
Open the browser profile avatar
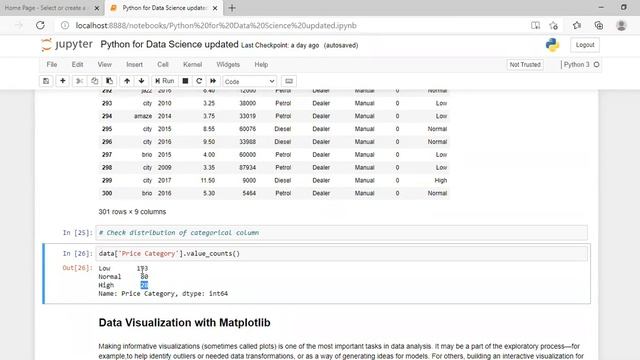(621, 25)
